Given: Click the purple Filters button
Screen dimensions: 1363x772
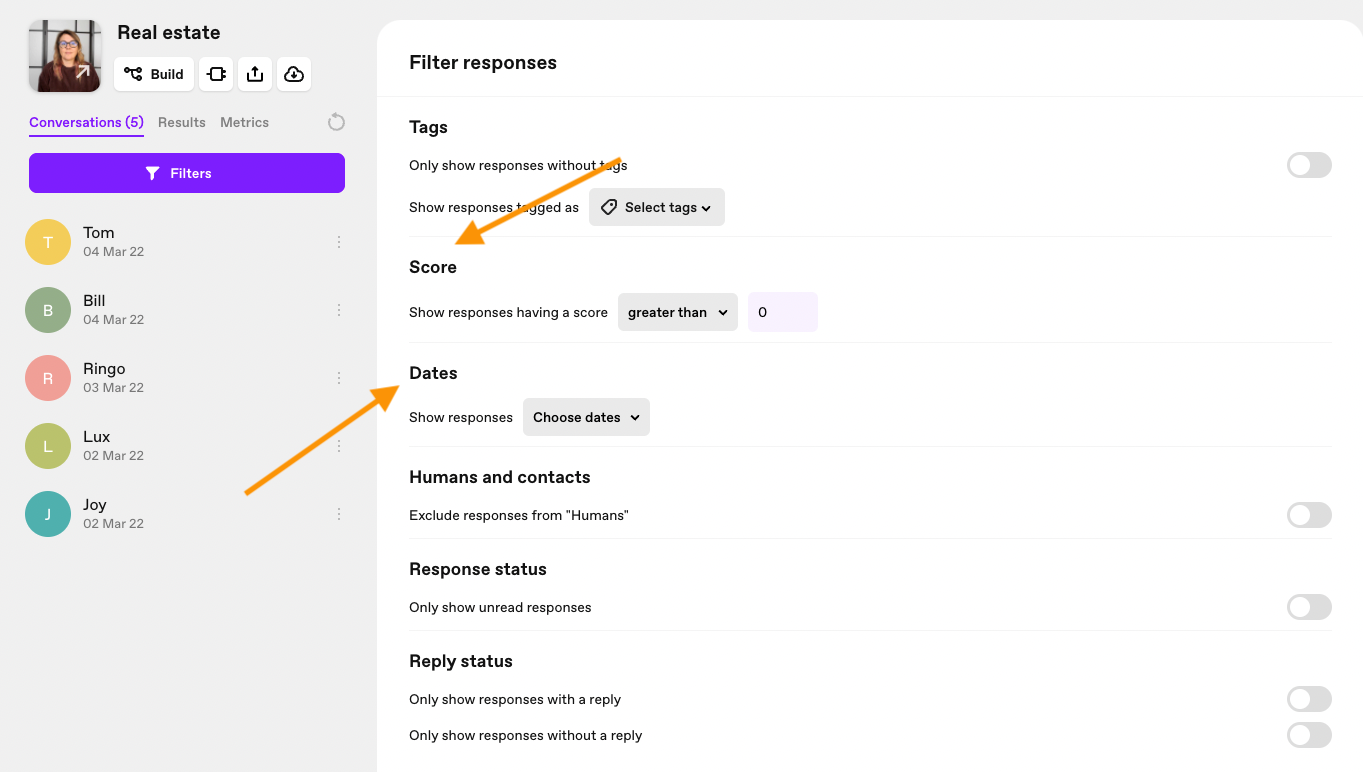Looking at the screenshot, I should pos(187,173).
